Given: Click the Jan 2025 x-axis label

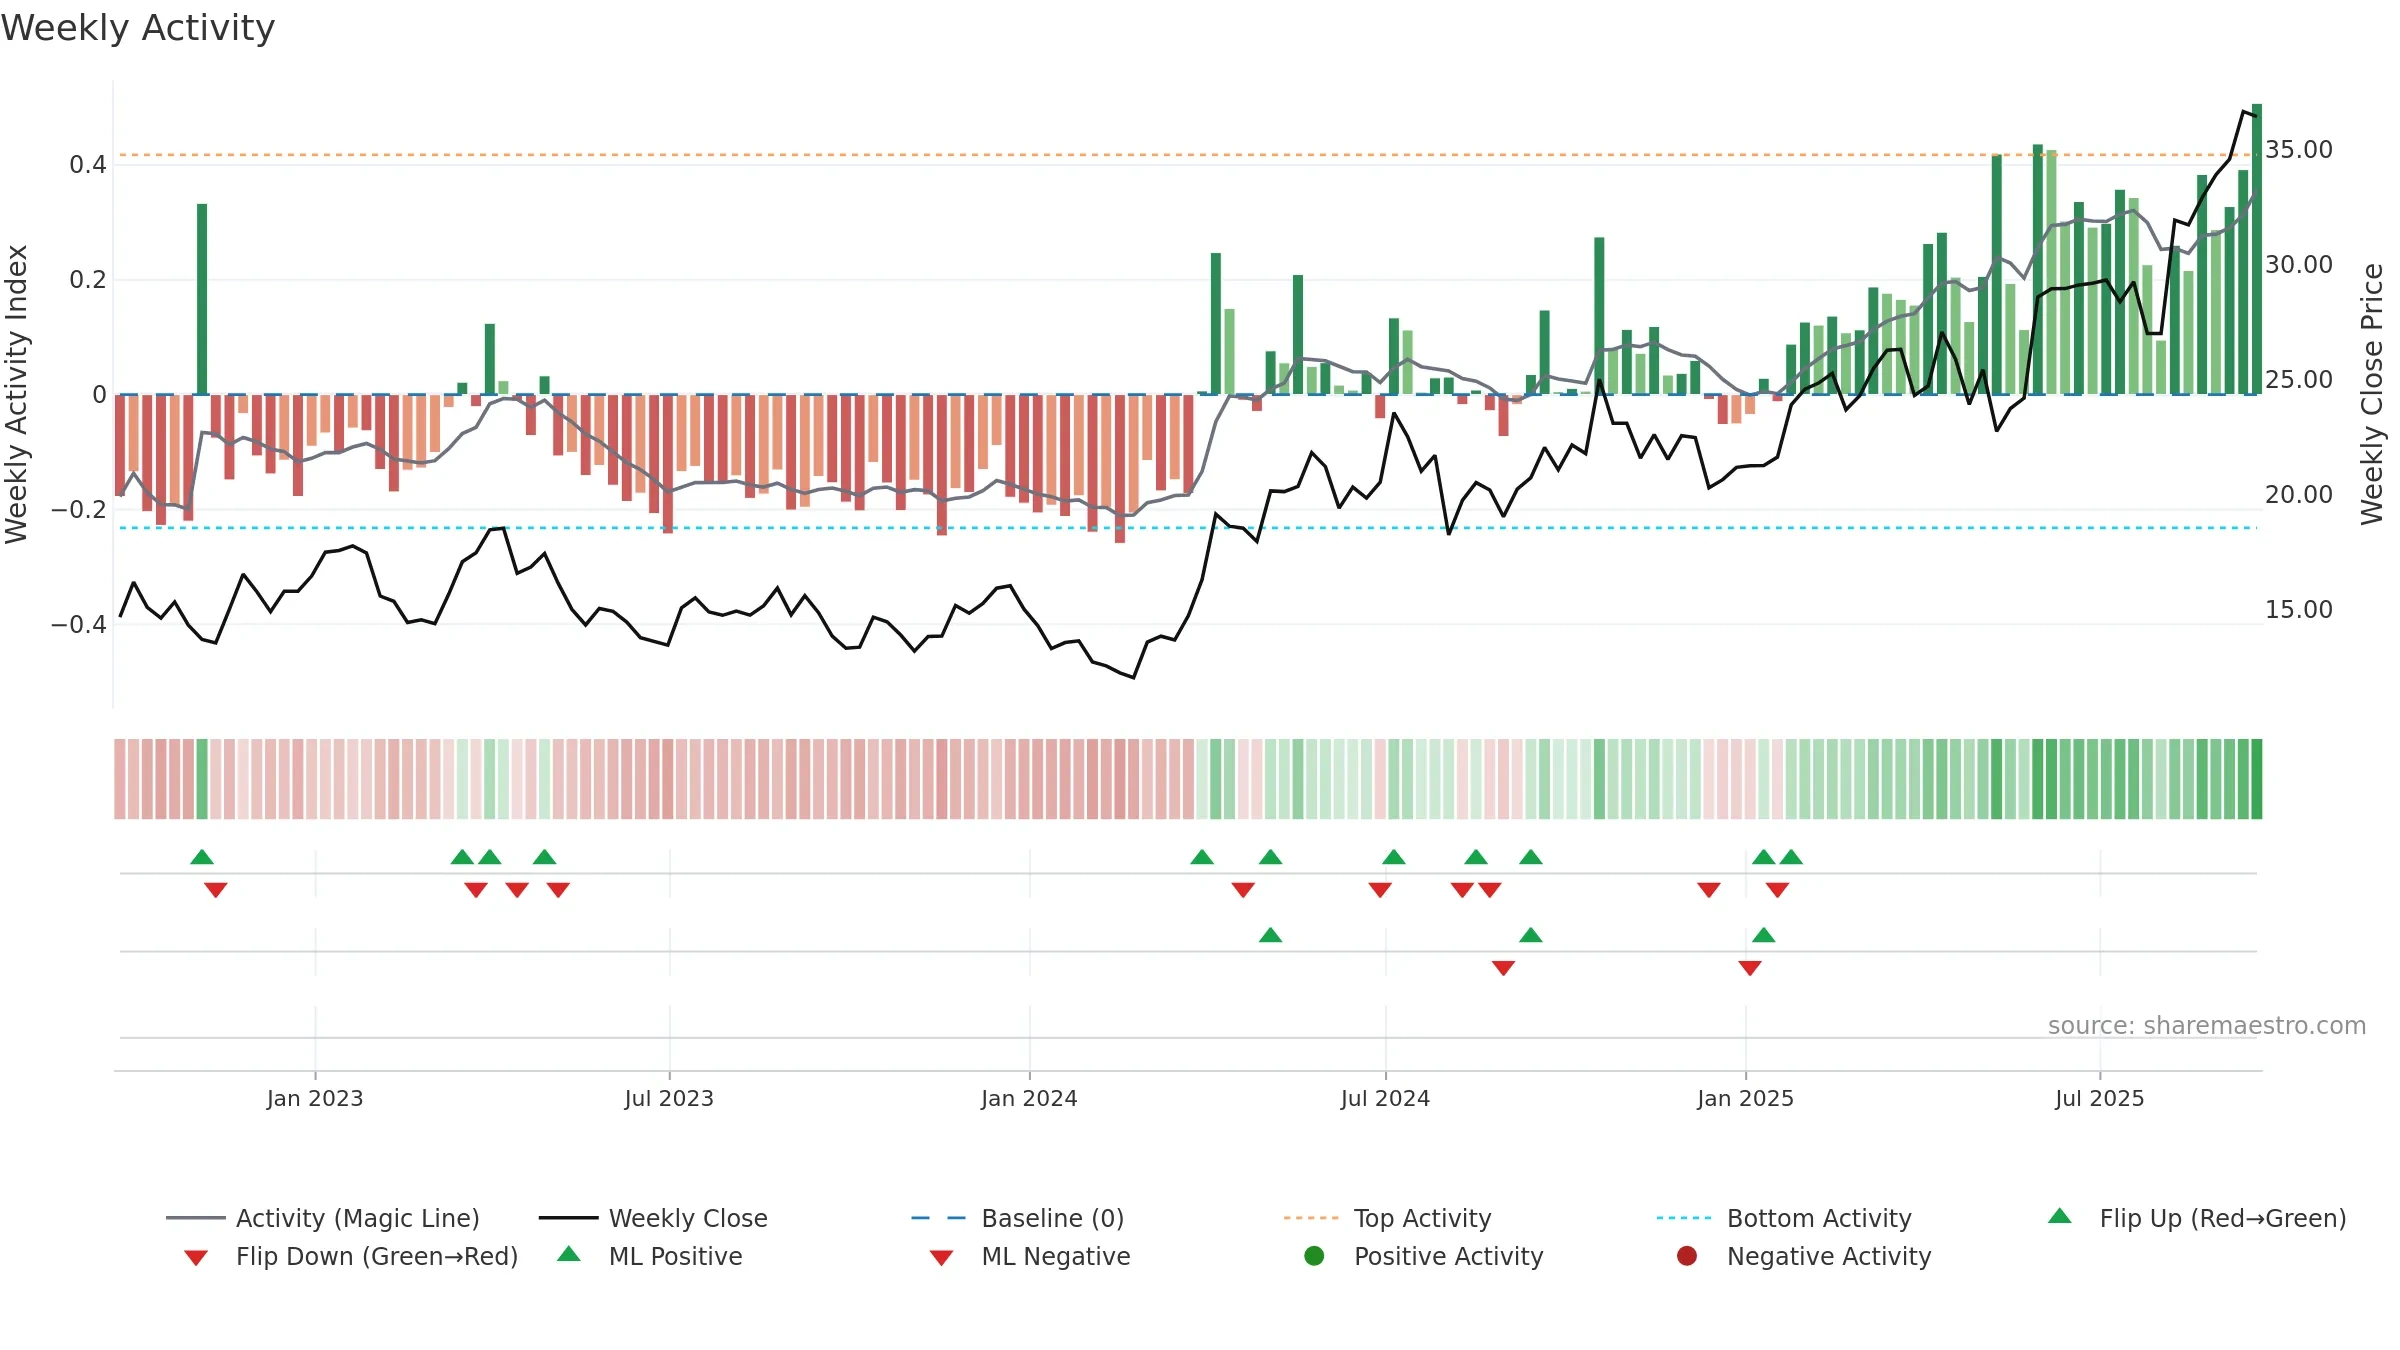Looking at the screenshot, I should [1746, 1098].
